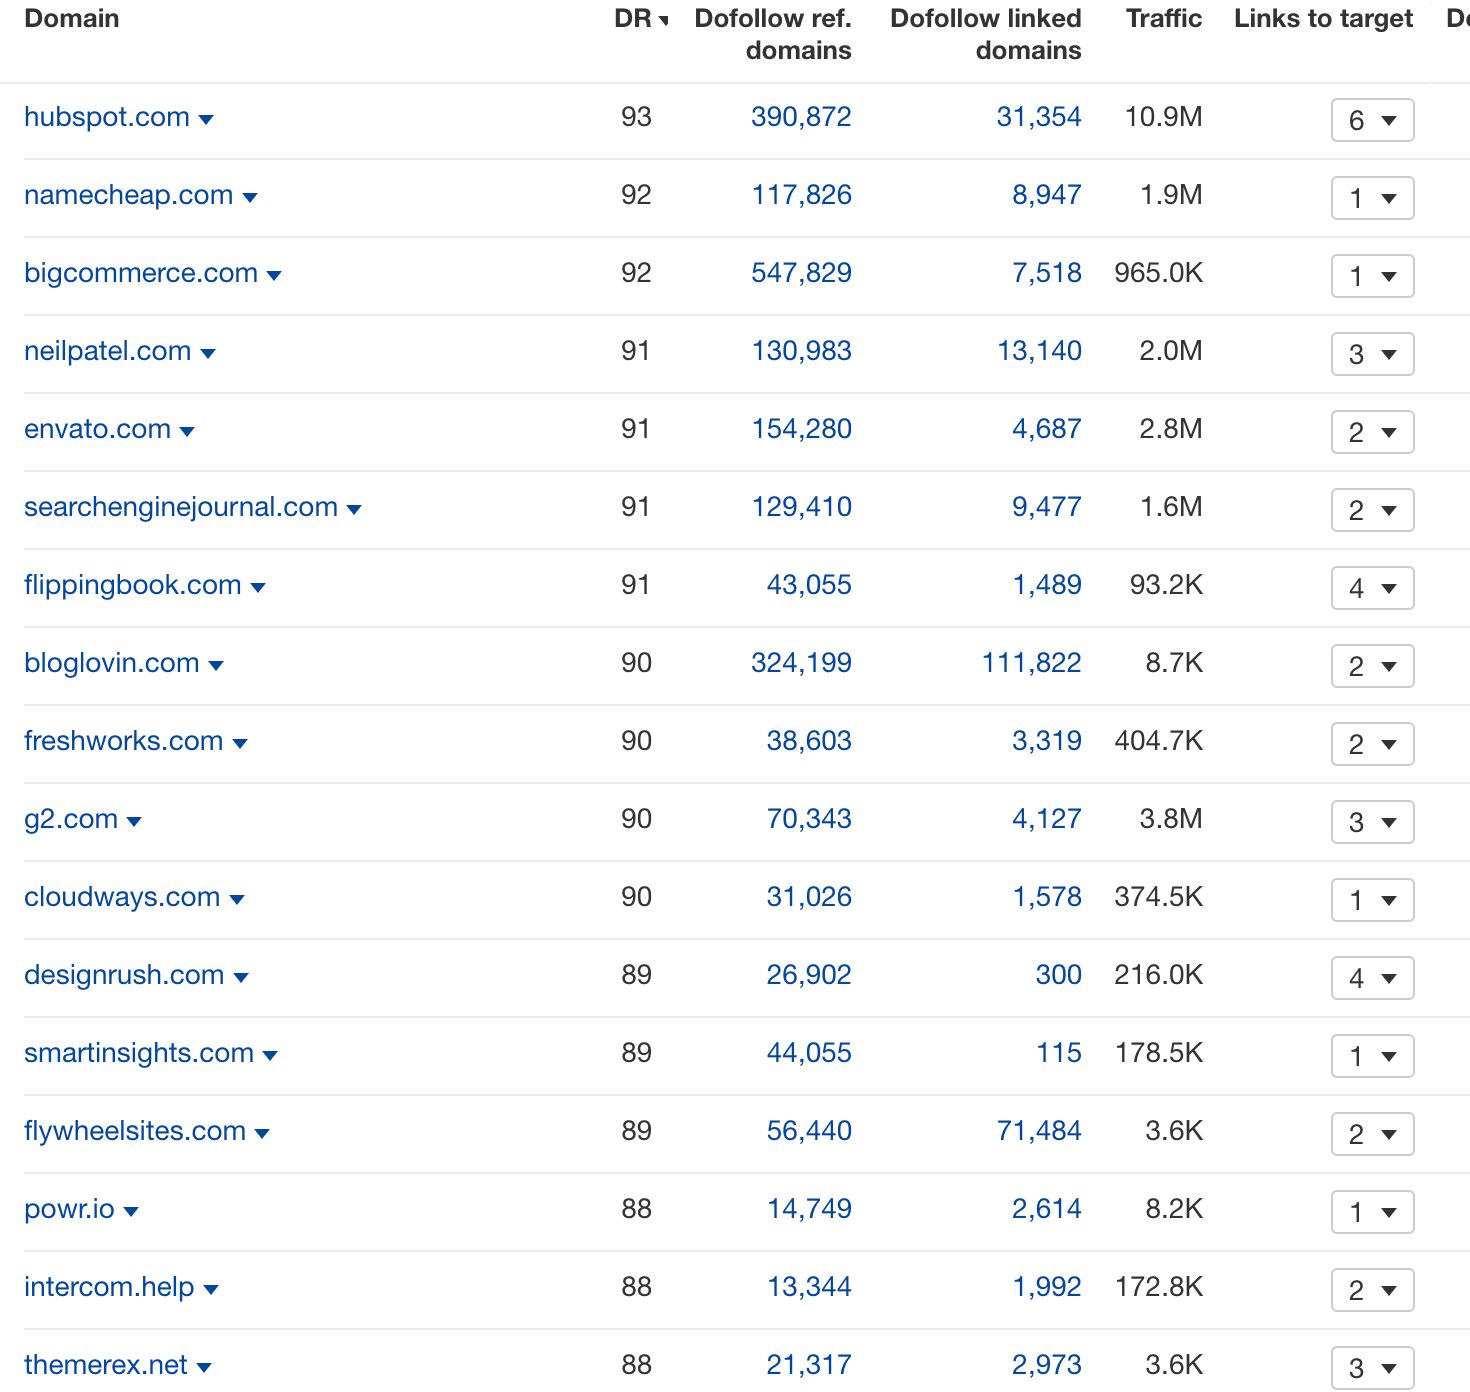
Task: Click smartinsights.com linked domains 115
Action: [1059, 1053]
